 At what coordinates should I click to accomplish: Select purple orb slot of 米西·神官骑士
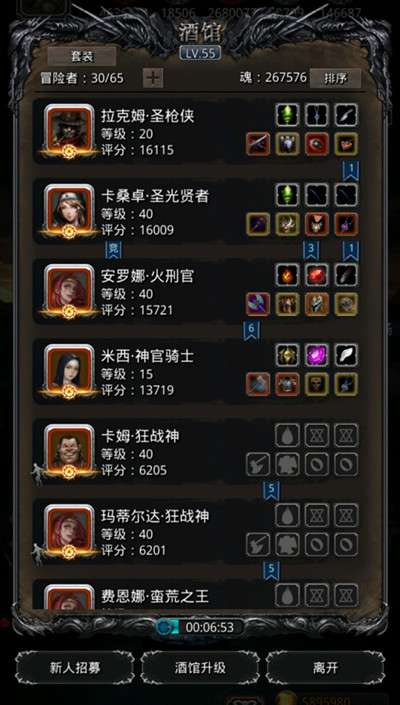coord(317,355)
